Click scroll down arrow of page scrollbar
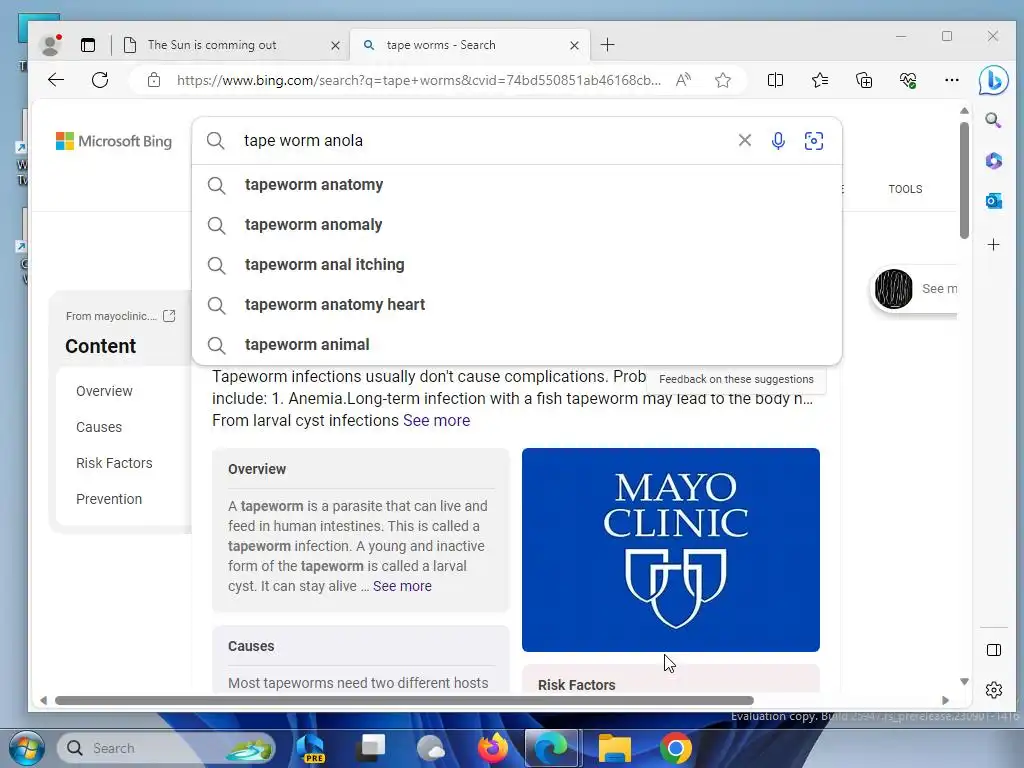The height and width of the screenshot is (768, 1024). [x=964, y=682]
